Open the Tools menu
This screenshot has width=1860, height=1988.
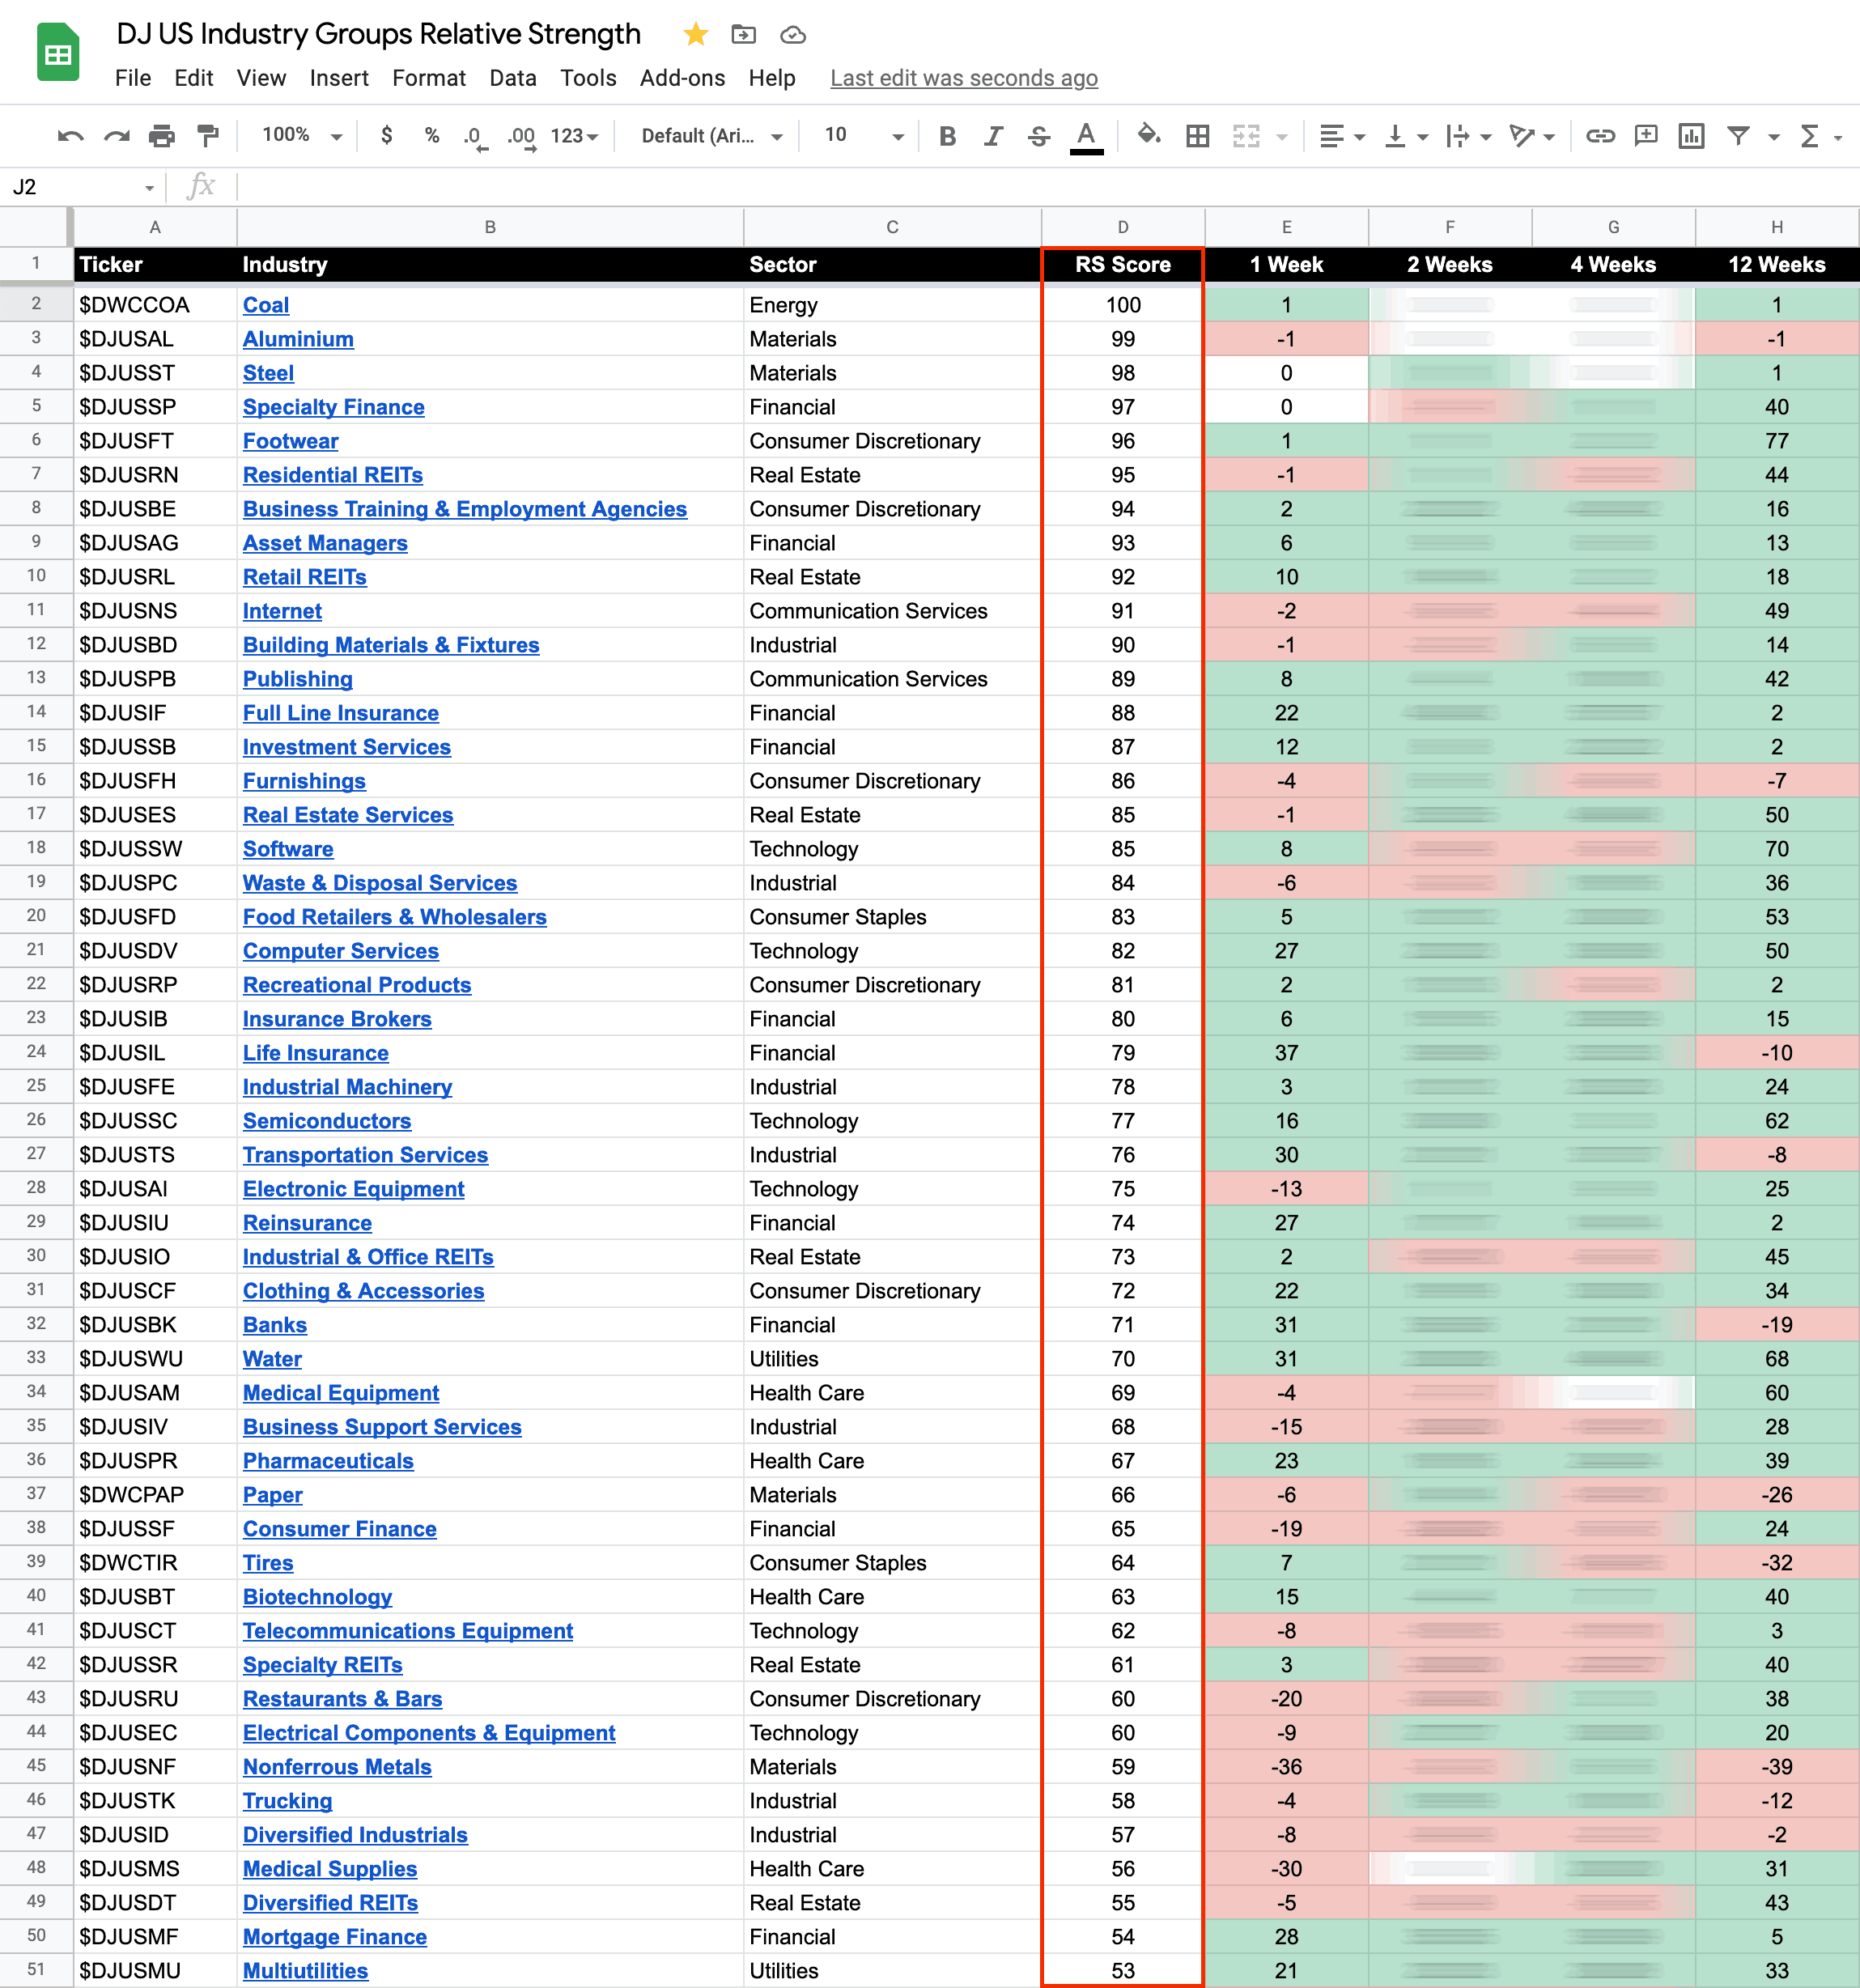tap(588, 78)
